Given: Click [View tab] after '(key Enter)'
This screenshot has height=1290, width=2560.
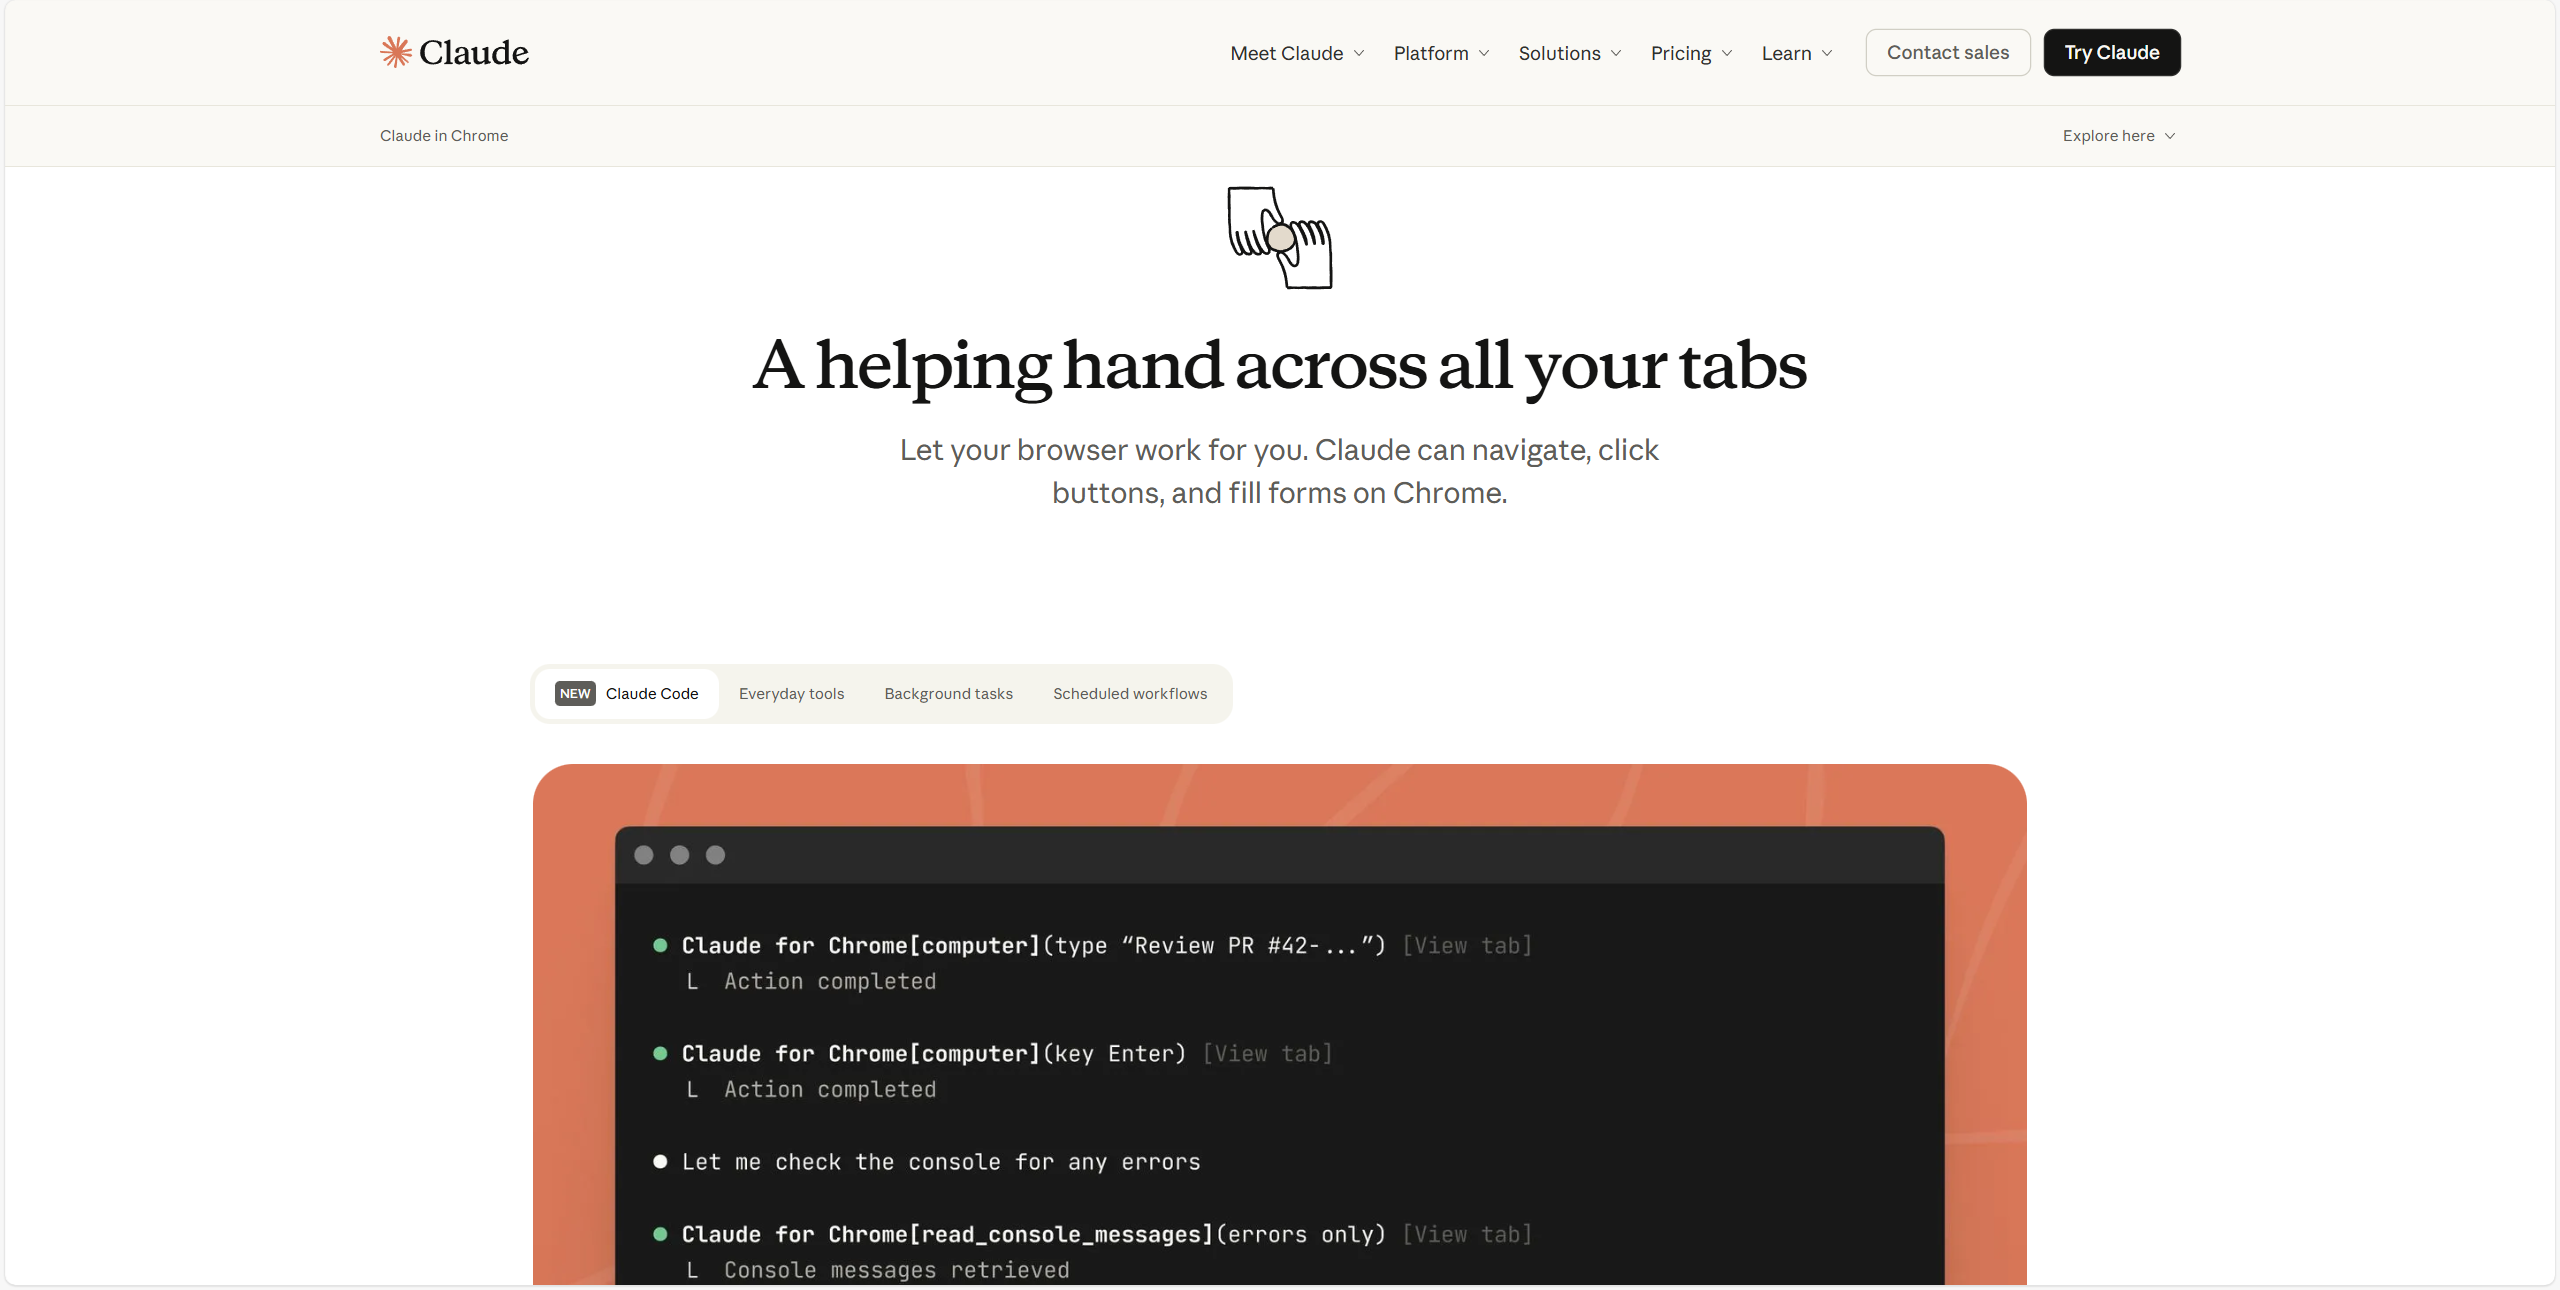Looking at the screenshot, I should [1267, 1053].
